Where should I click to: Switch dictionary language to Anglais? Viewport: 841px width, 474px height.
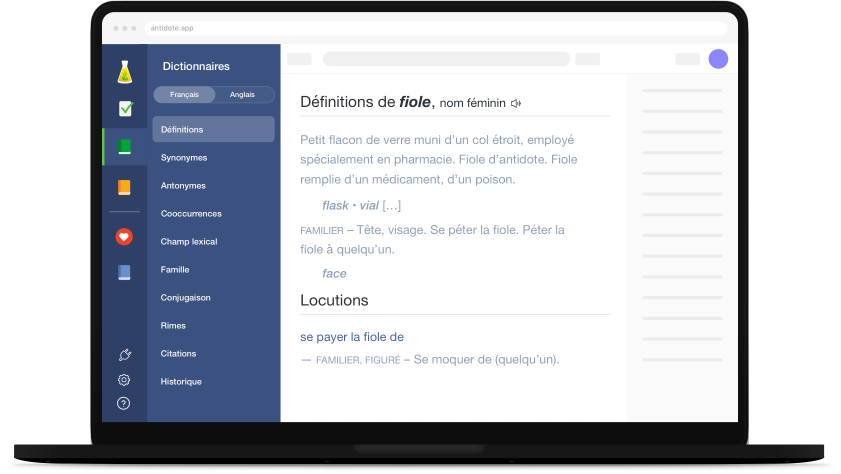pyautogui.click(x=242, y=95)
